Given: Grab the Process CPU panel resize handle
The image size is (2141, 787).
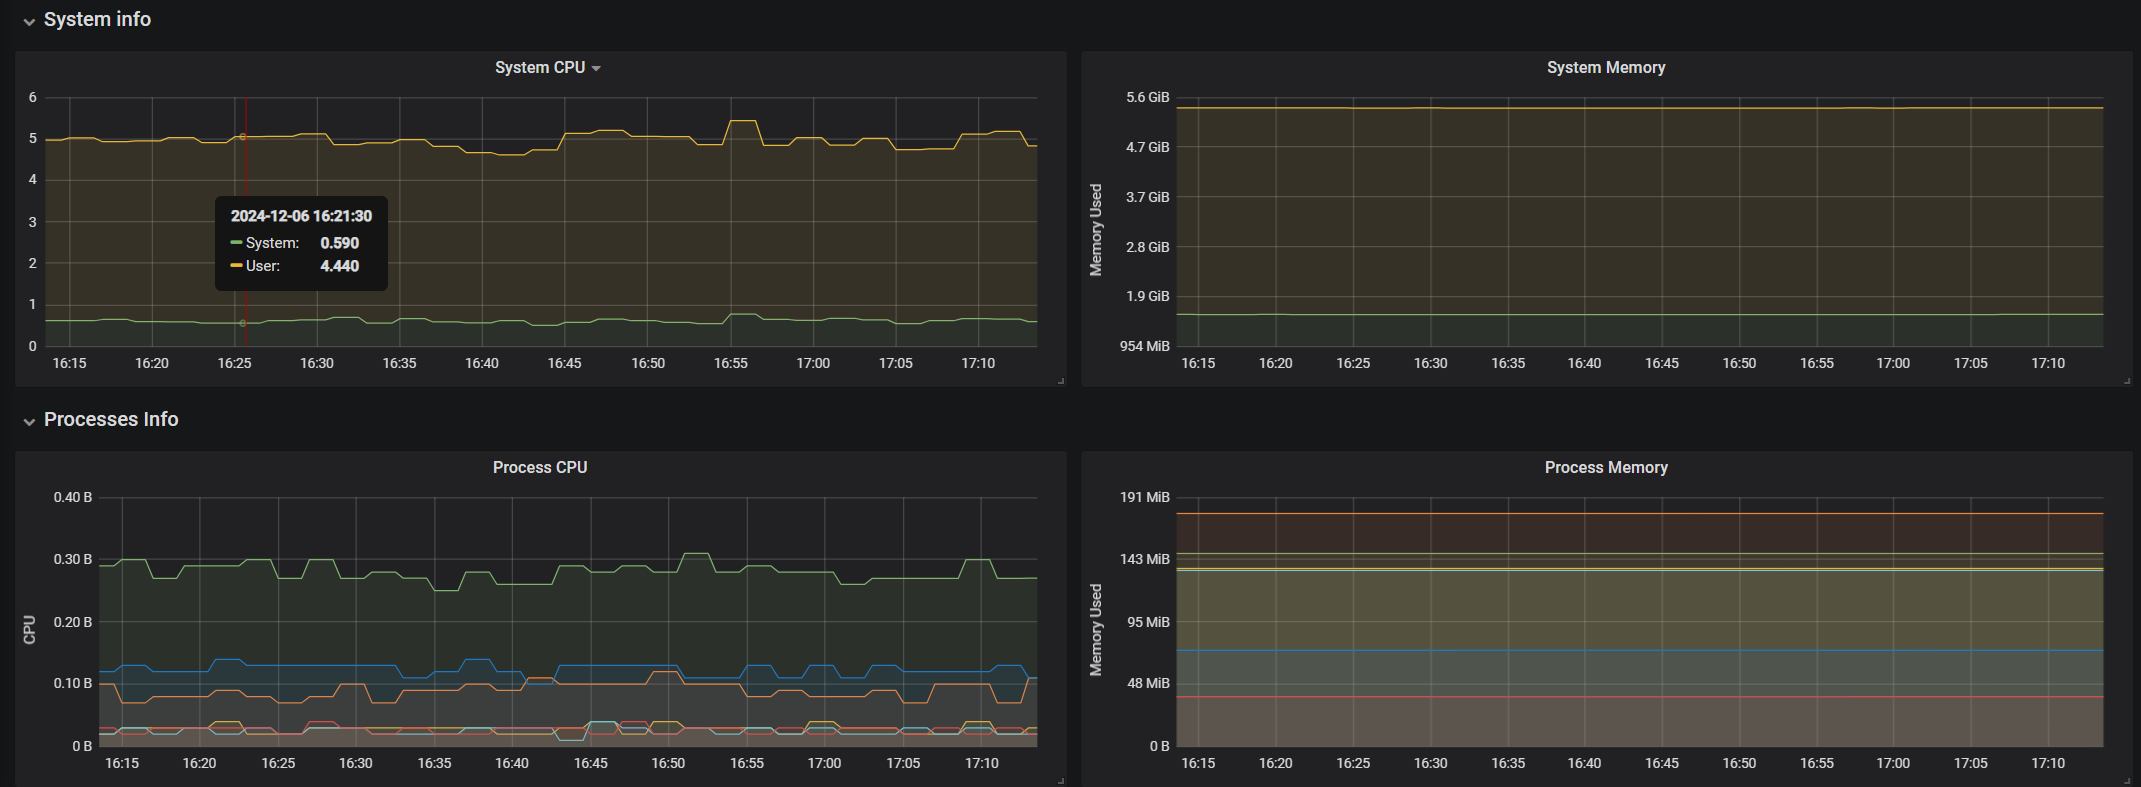Looking at the screenshot, I should tap(1061, 781).
